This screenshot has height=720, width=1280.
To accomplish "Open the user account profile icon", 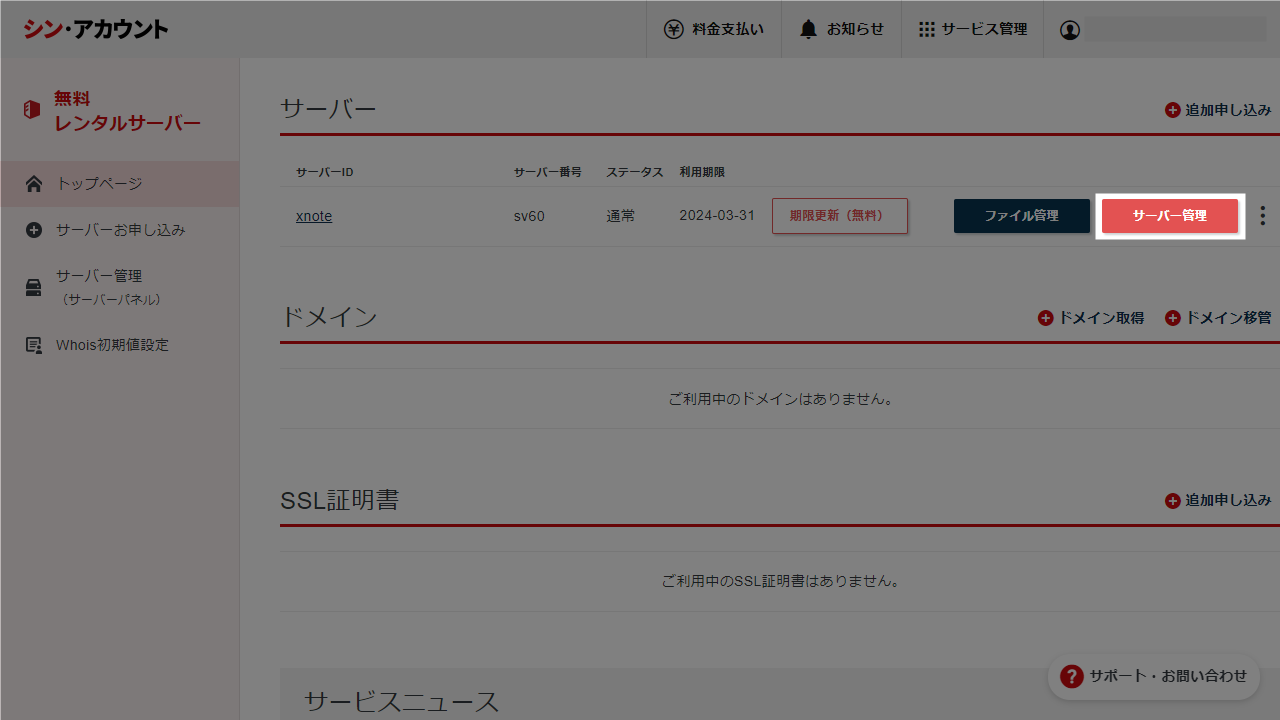I will point(1070,30).
